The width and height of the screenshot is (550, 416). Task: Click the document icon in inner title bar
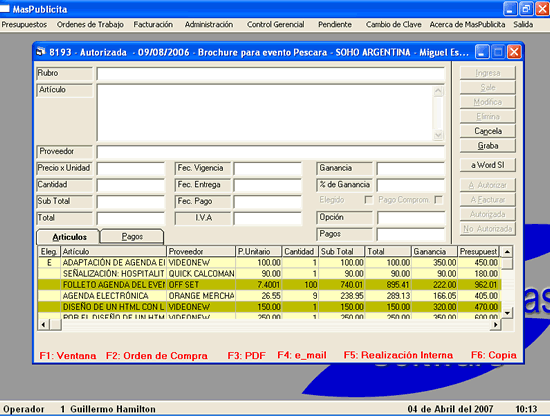41,52
